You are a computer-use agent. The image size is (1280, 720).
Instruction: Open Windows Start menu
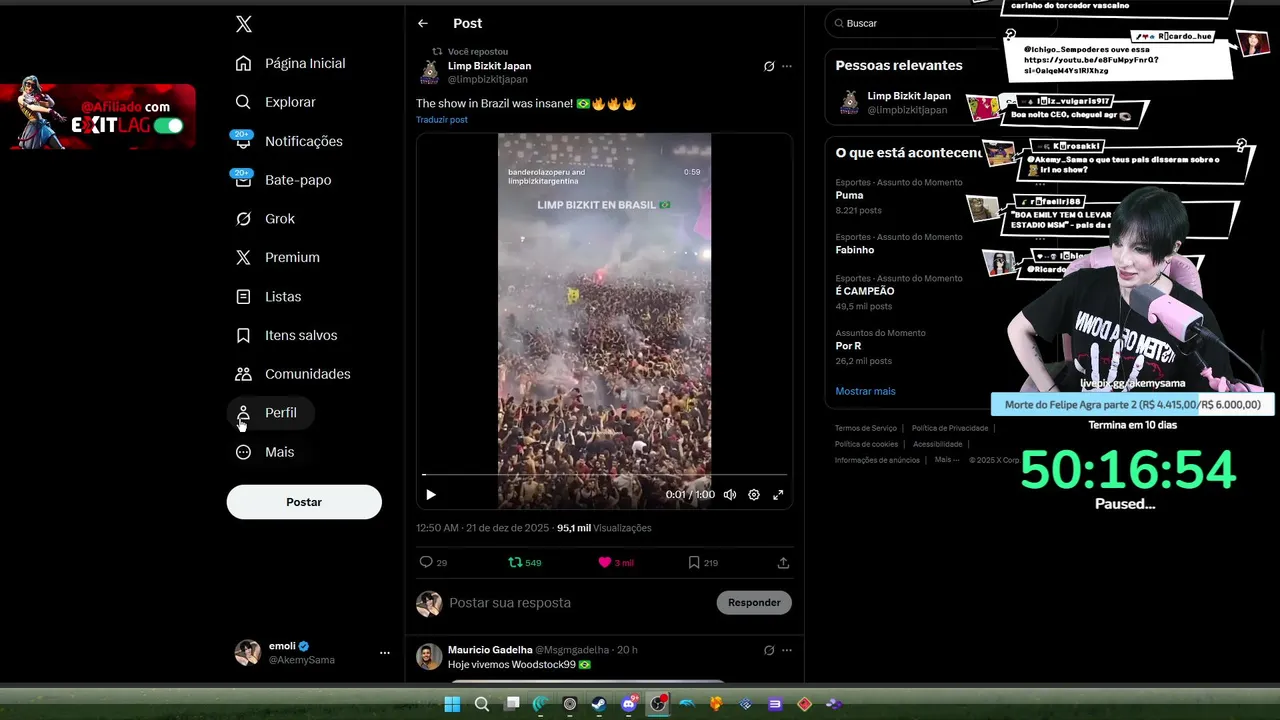(x=452, y=704)
